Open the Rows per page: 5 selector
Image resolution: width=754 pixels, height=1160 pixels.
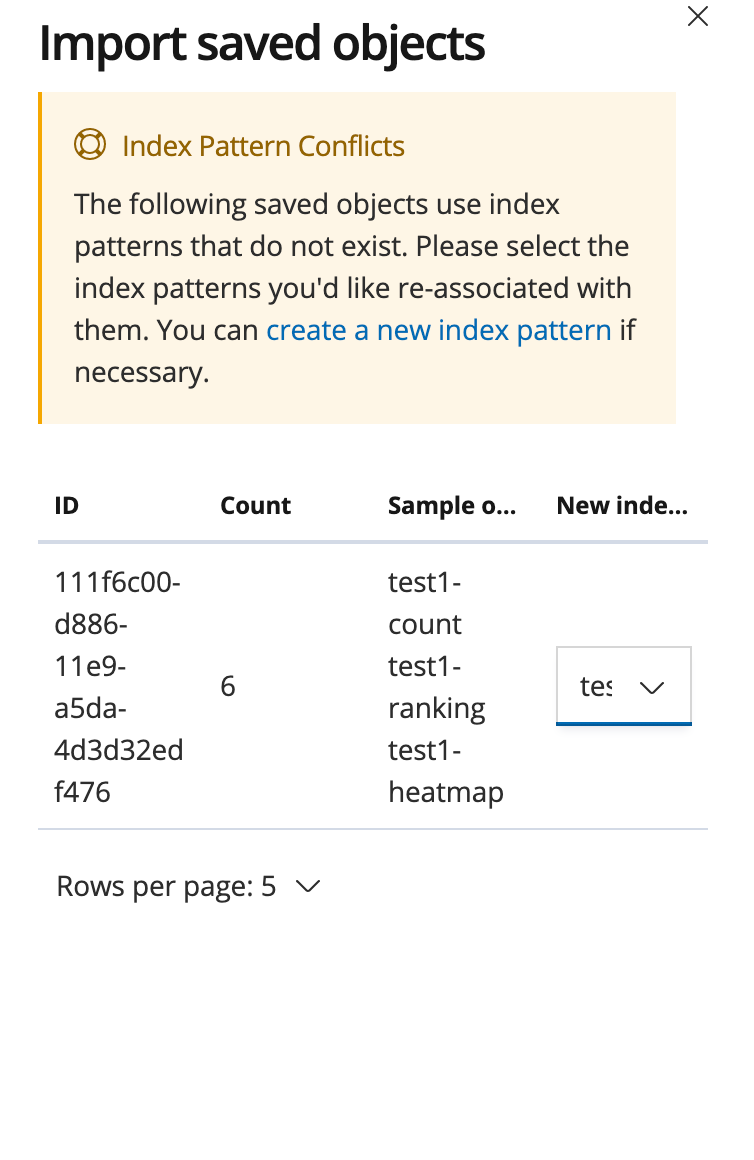coord(189,886)
